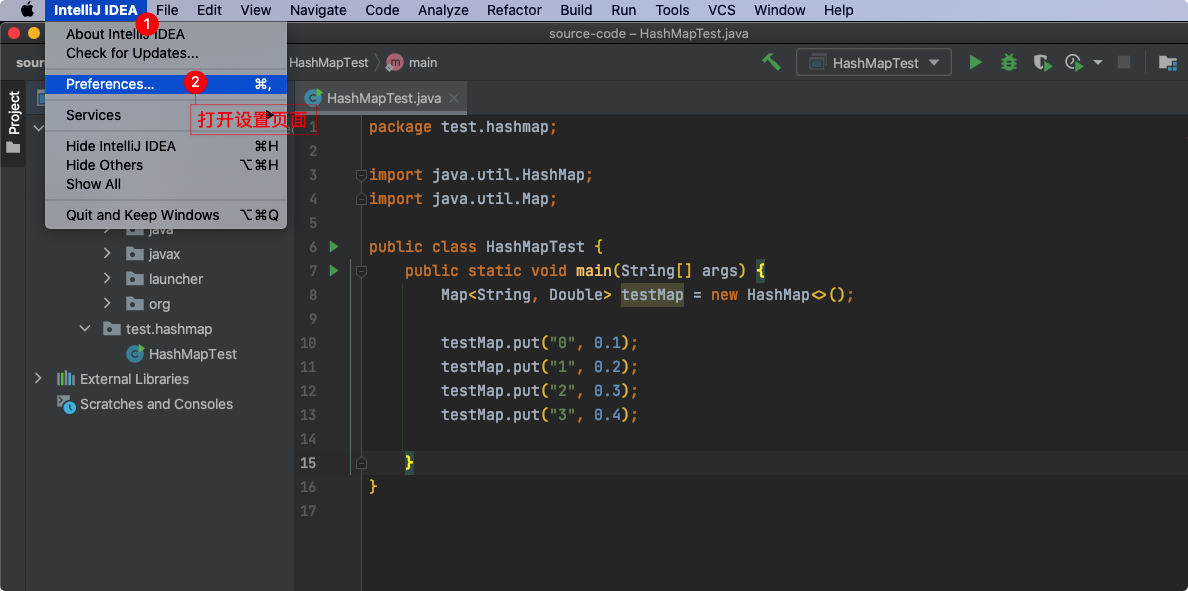Open the File menu
1188x591 pixels.
(167, 10)
